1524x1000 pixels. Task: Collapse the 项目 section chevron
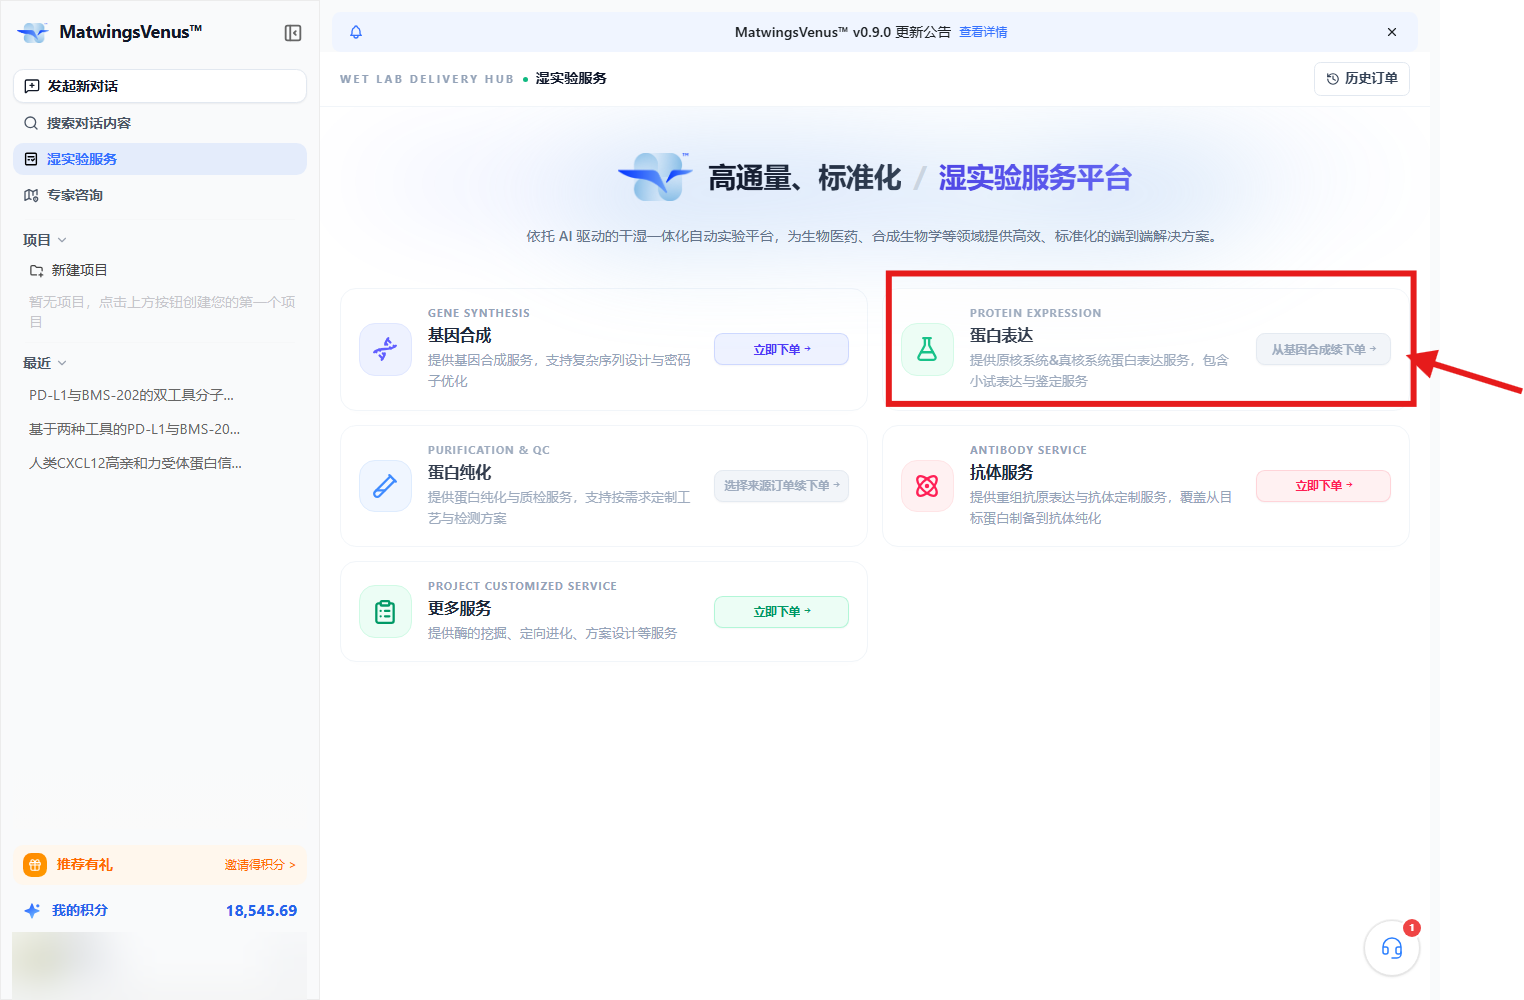click(62, 240)
